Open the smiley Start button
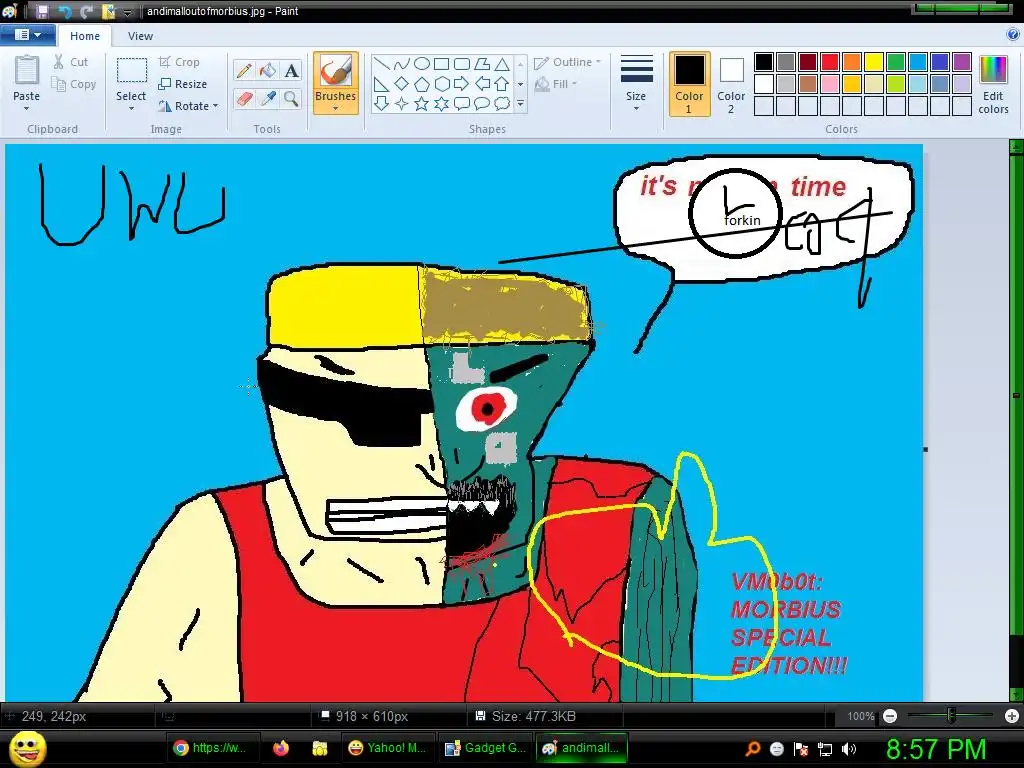Image resolution: width=1024 pixels, height=768 pixels. tap(27, 748)
